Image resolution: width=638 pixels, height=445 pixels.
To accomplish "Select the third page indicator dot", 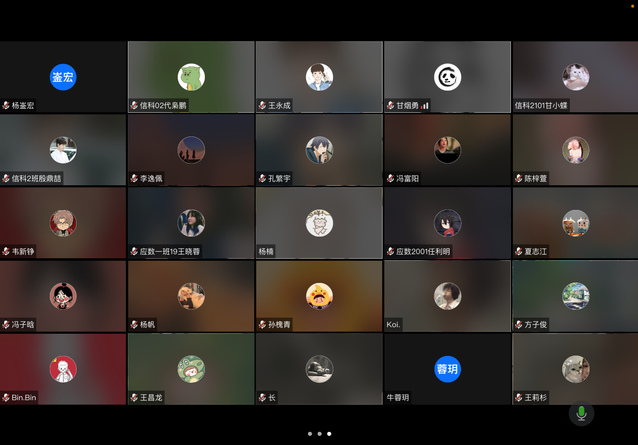I will pyautogui.click(x=329, y=434).
